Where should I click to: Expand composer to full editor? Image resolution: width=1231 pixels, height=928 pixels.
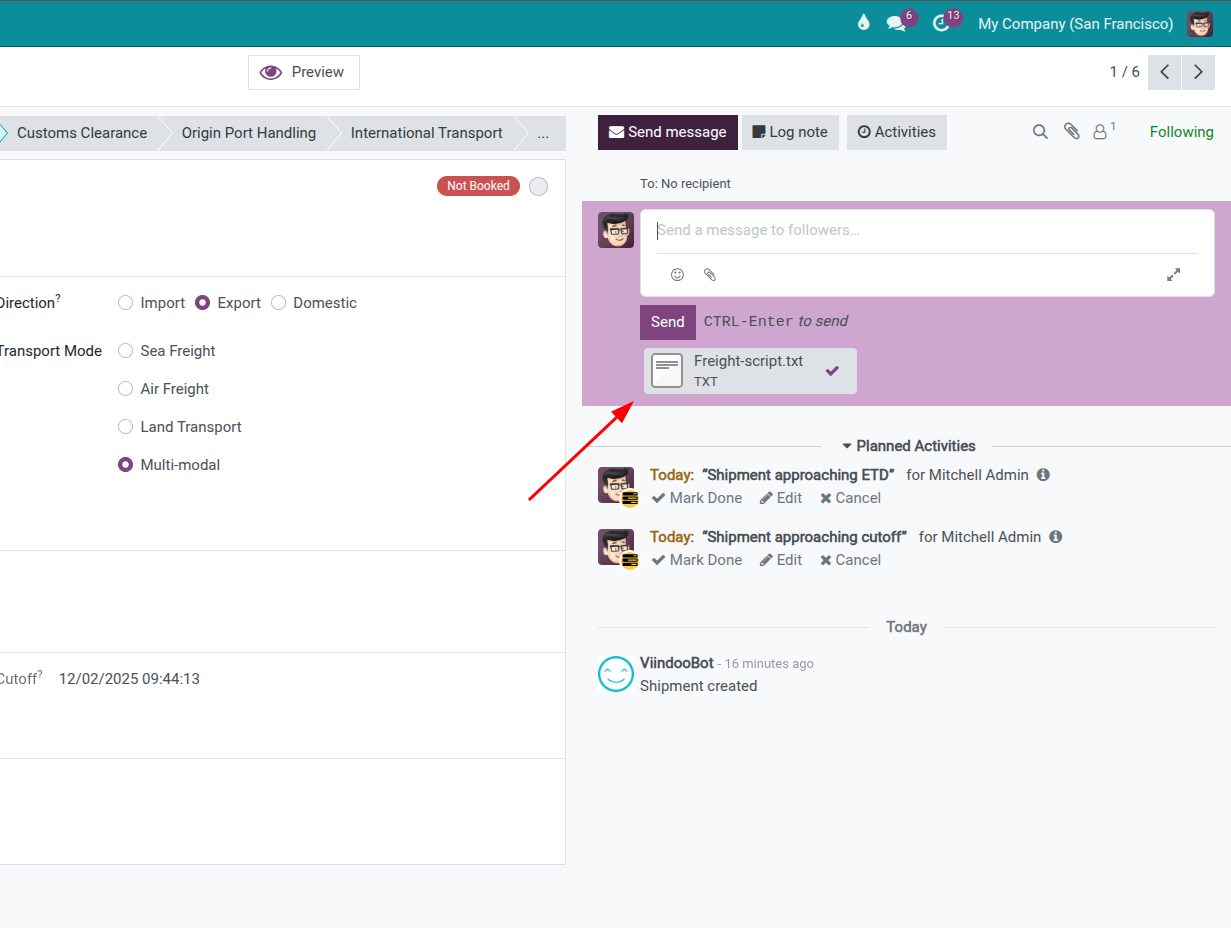[1174, 275]
